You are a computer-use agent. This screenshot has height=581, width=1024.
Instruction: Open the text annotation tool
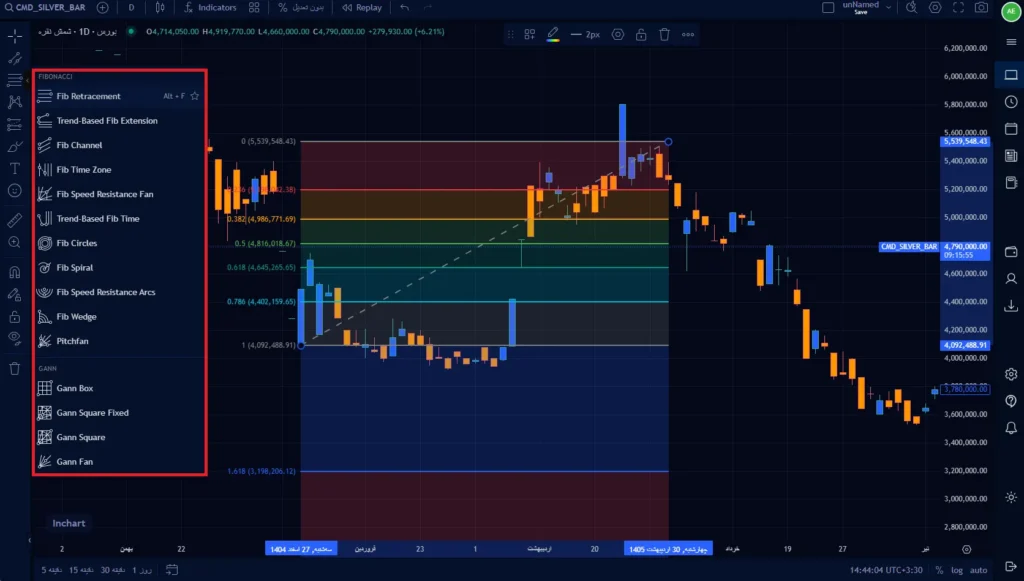(x=14, y=168)
